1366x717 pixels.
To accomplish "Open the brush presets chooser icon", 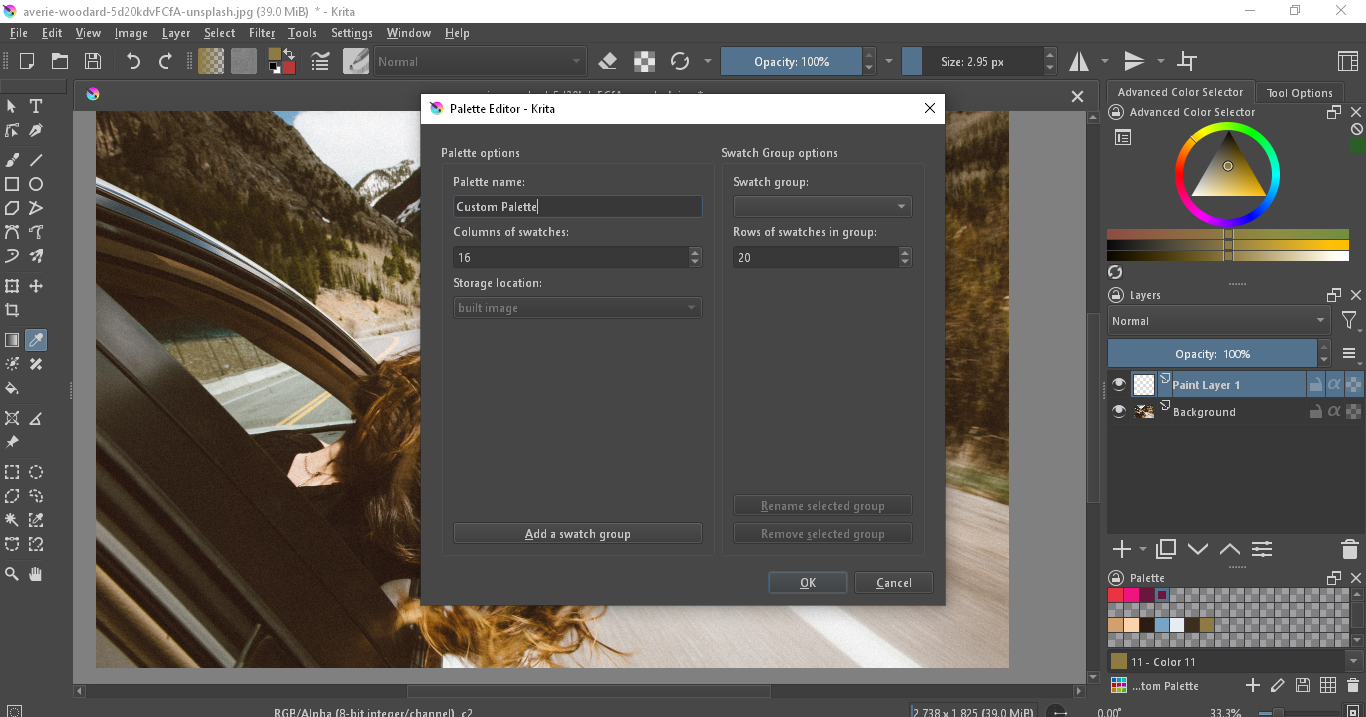I will (x=356, y=61).
